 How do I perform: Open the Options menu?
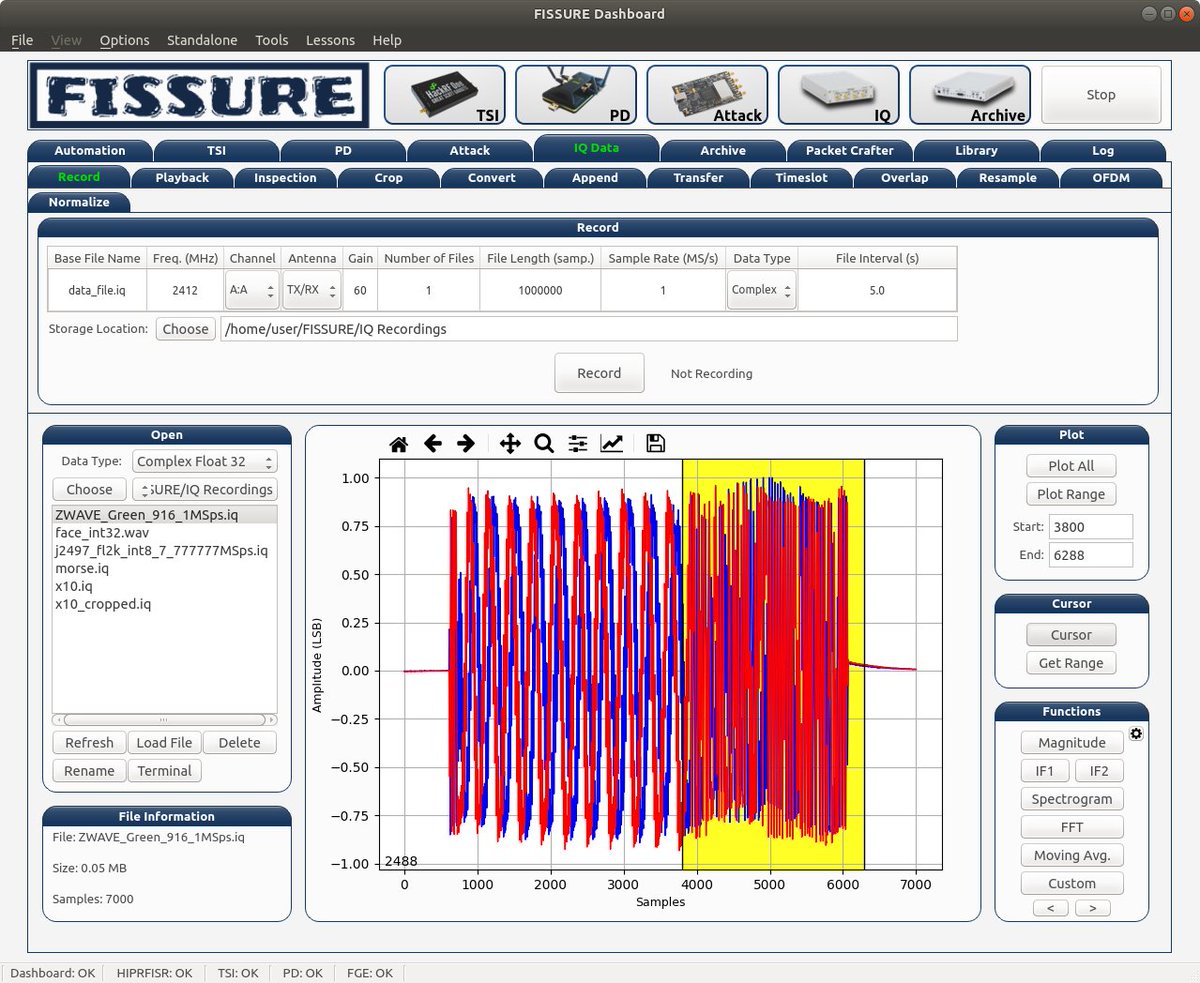pos(124,40)
